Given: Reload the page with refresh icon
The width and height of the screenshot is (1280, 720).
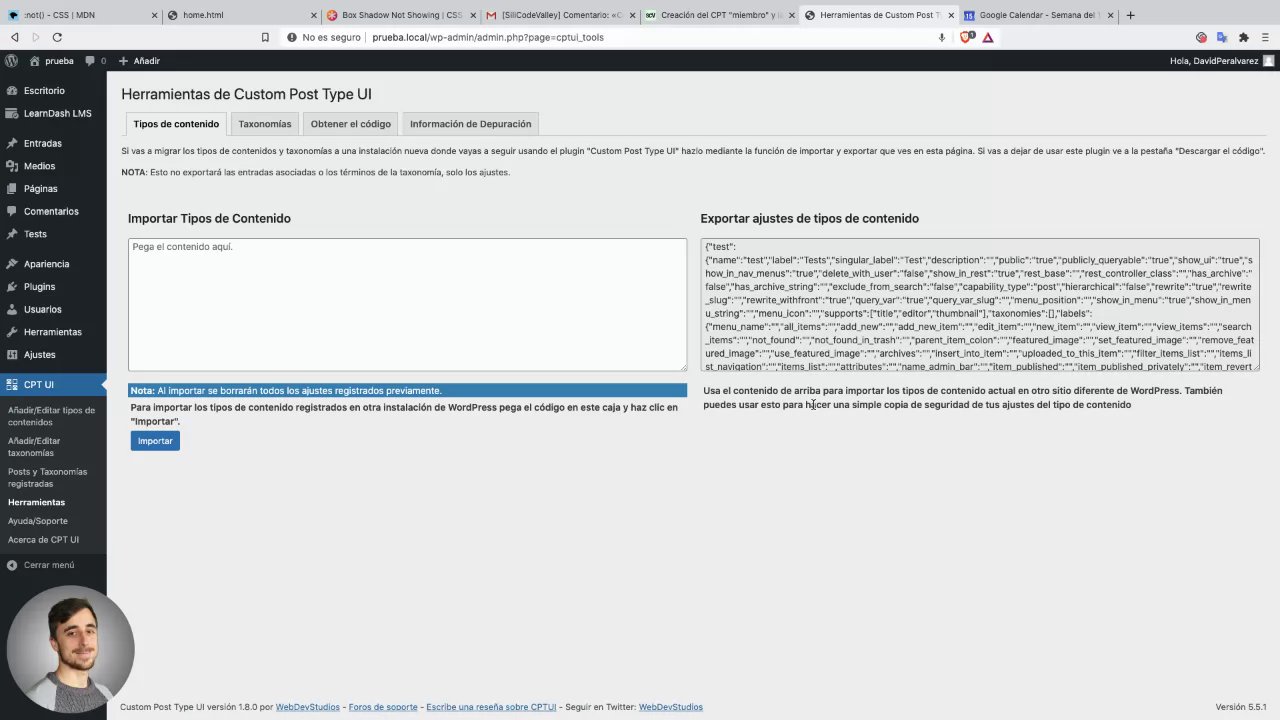Looking at the screenshot, I should (57, 37).
